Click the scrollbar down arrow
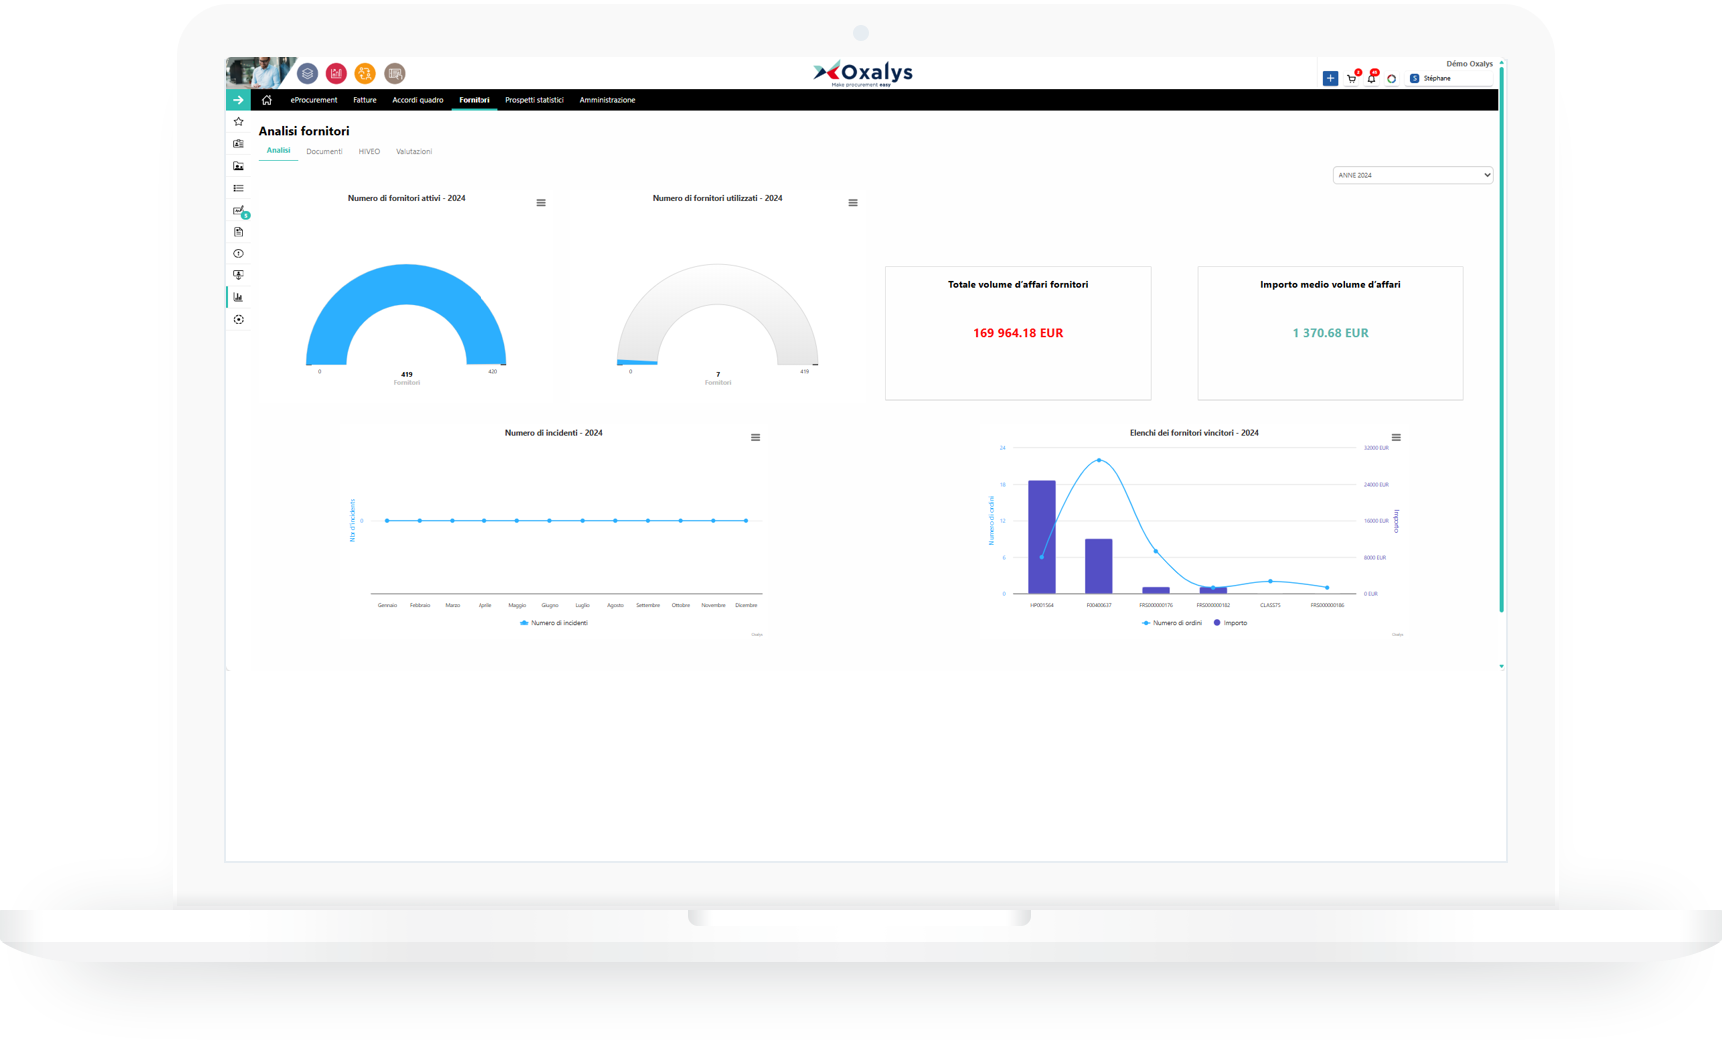Viewport: 1722px width, 1040px height. 1501,666
